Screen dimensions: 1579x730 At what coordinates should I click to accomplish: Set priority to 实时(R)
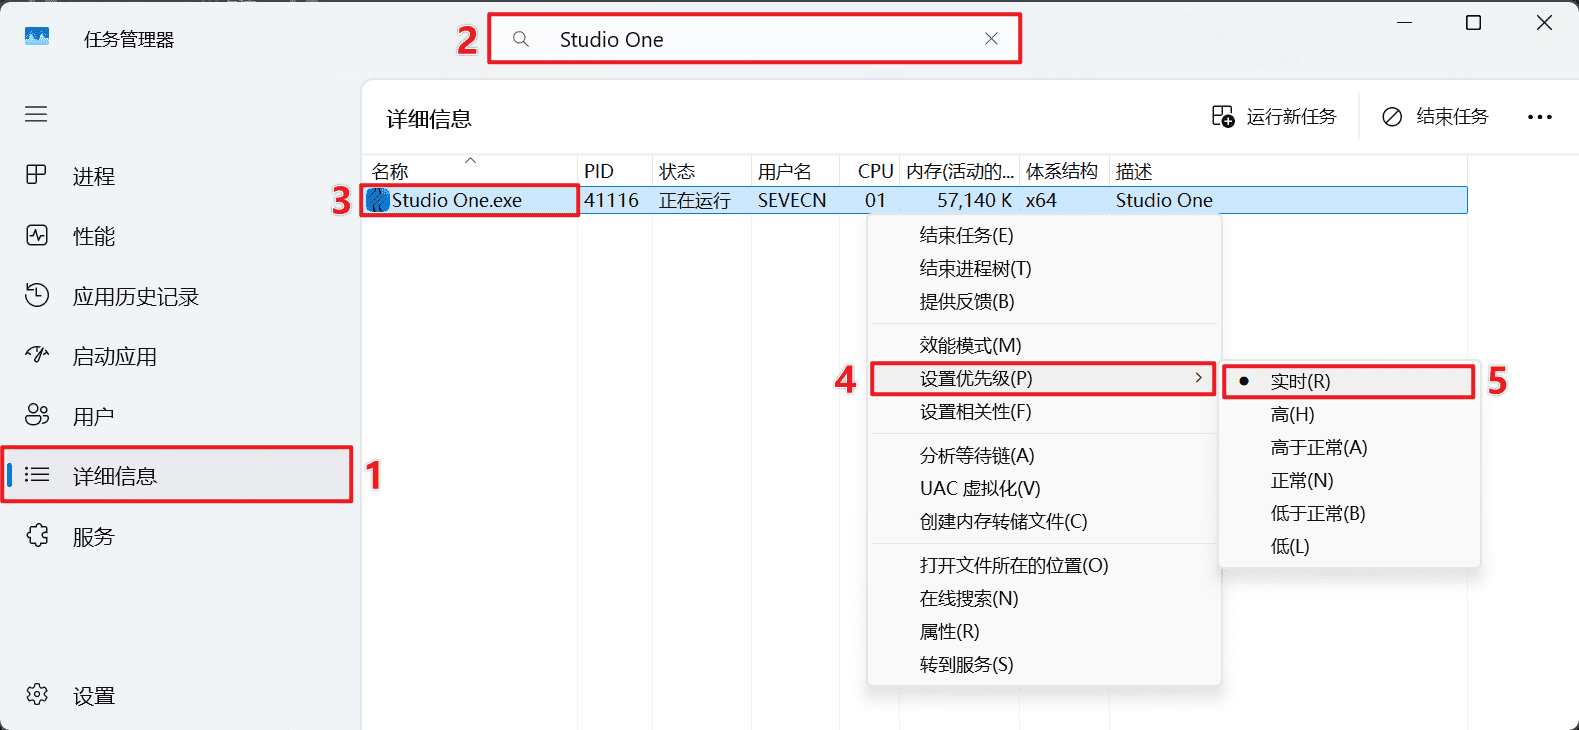pyautogui.click(x=1349, y=381)
